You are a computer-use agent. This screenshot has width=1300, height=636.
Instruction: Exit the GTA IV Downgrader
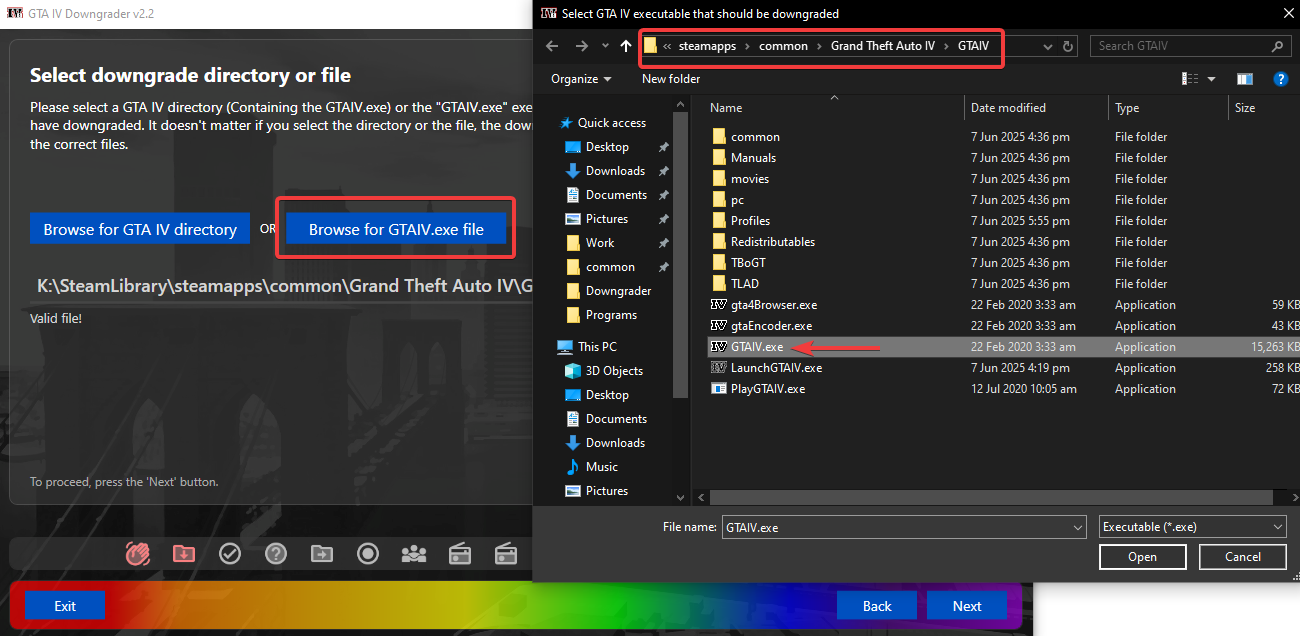click(65, 606)
